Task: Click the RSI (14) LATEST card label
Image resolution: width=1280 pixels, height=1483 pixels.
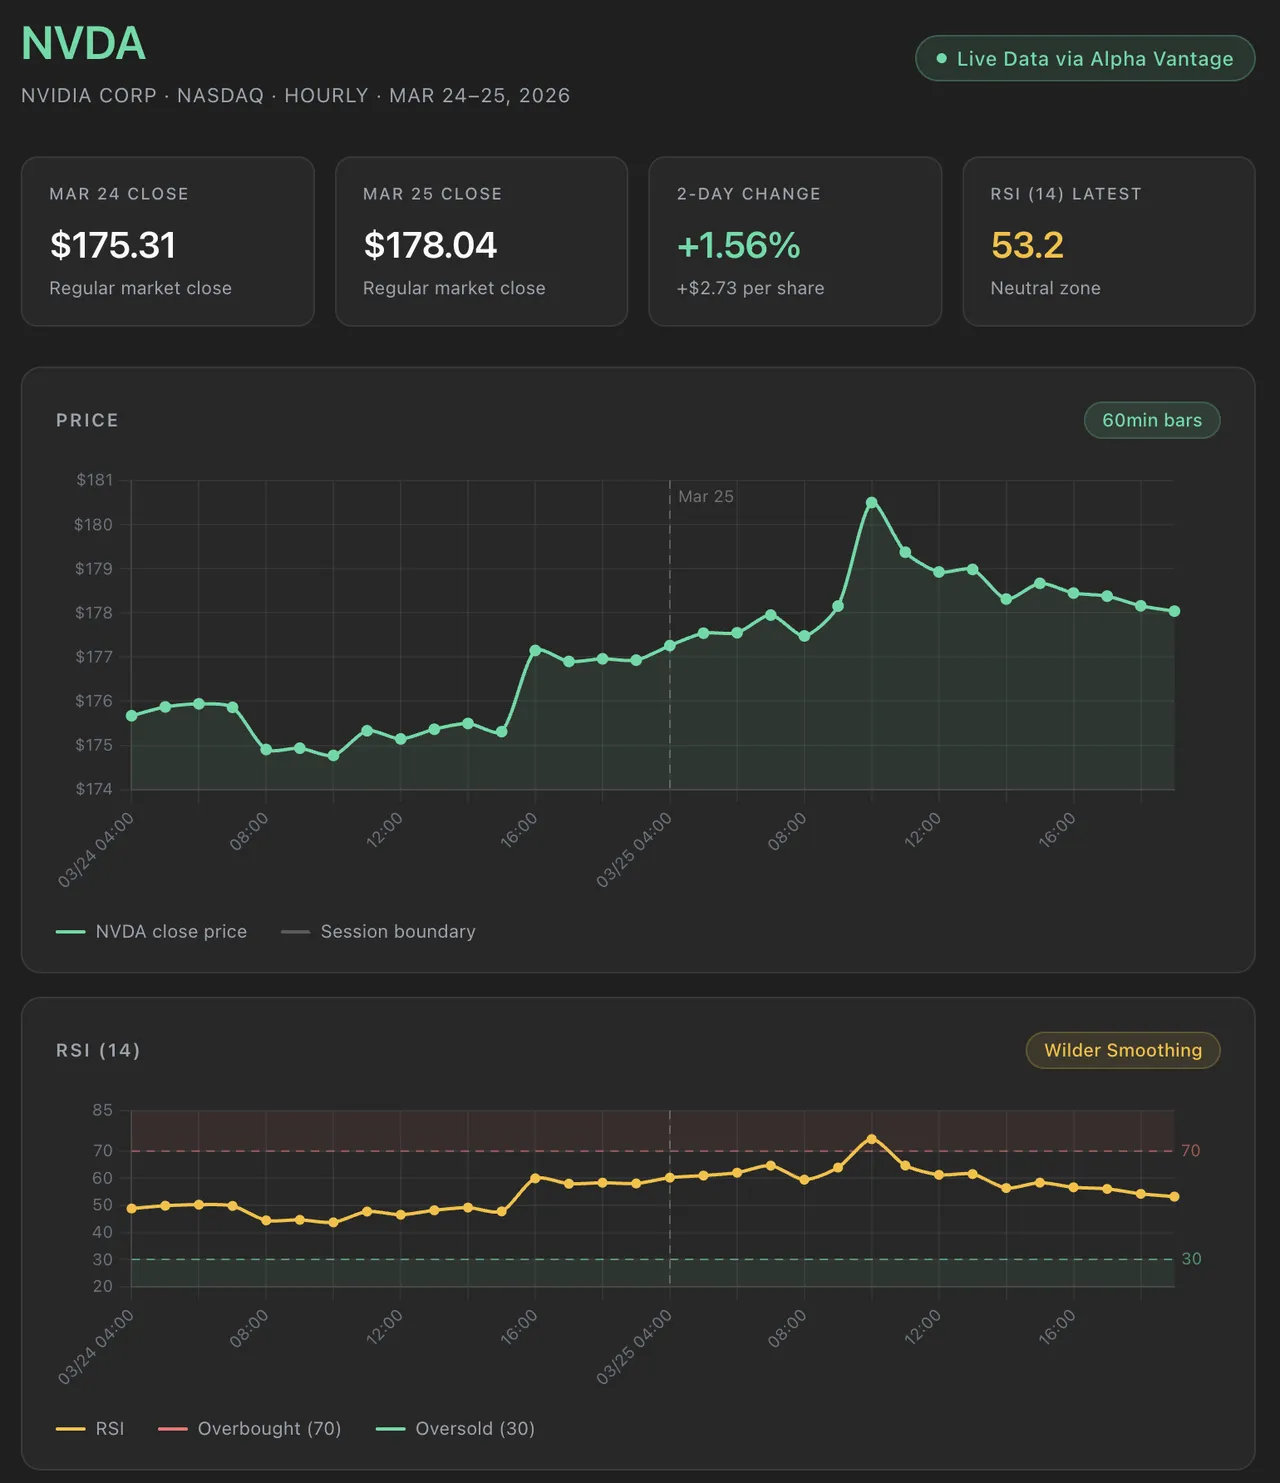Action: (x=1066, y=194)
